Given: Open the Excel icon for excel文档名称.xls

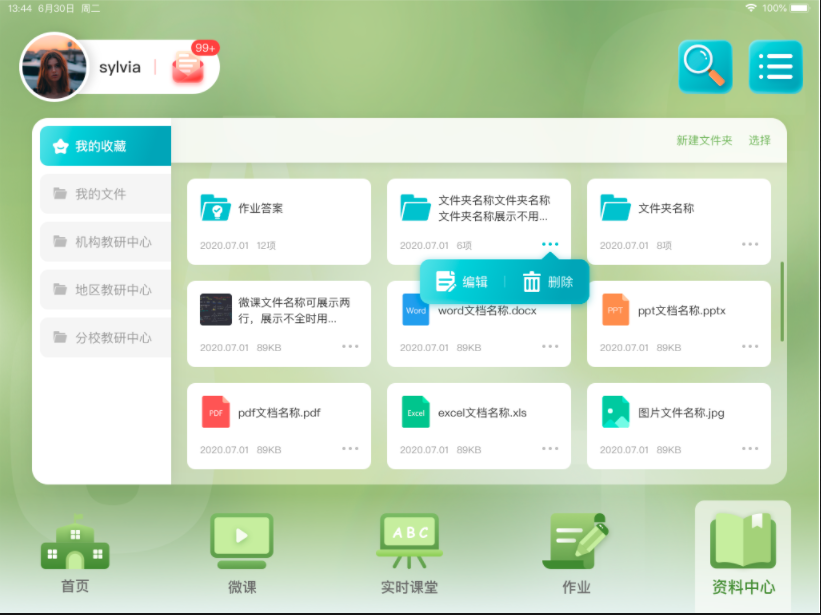Looking at the screenshot, I should (415, 411).
